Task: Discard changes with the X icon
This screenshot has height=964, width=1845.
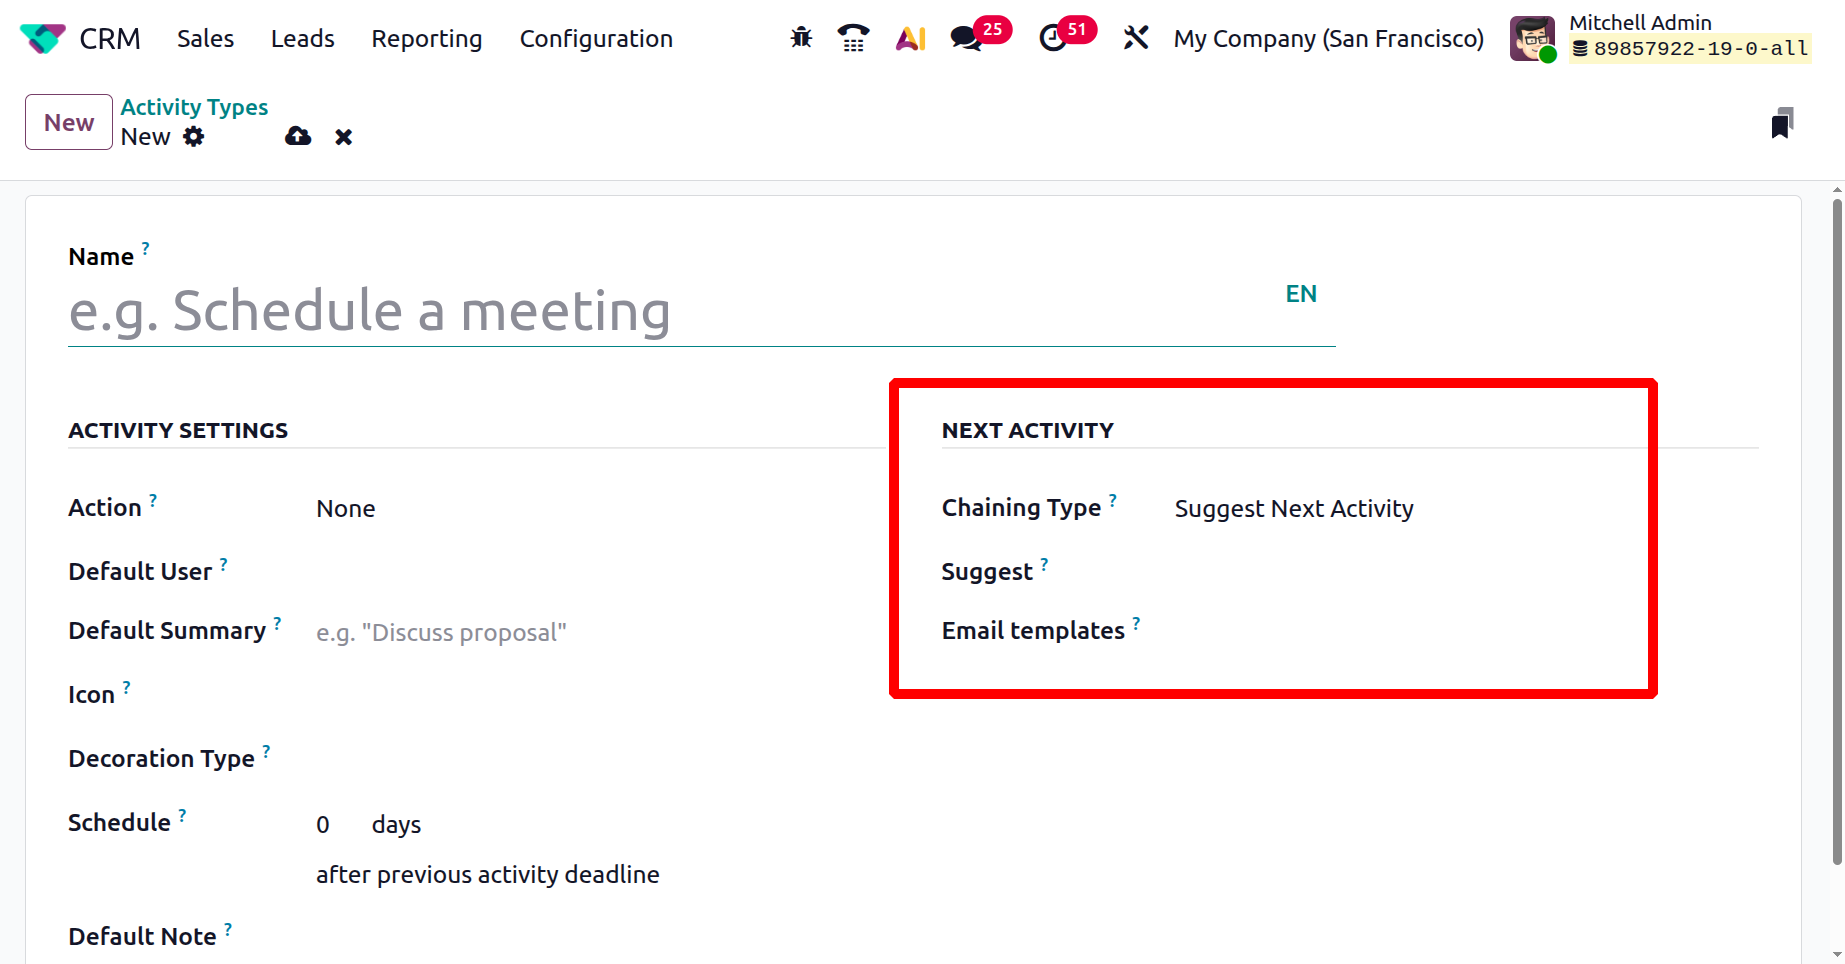Action: coord(343,137)
